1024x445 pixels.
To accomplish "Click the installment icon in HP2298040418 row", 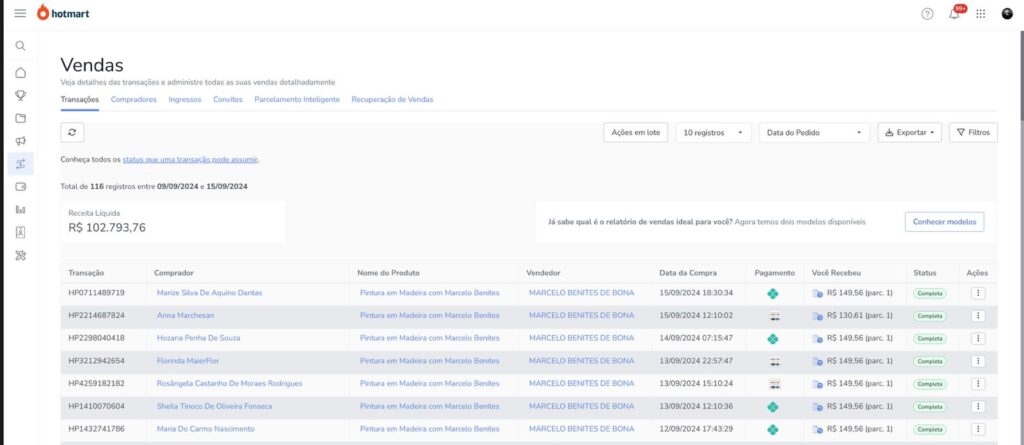I will point(818,339).
